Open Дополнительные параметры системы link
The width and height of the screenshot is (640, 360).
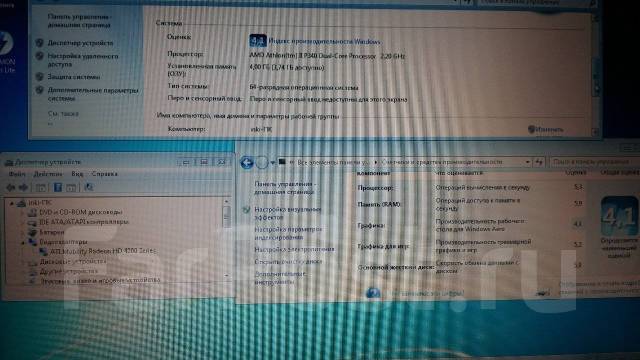[x=93, y=94]
